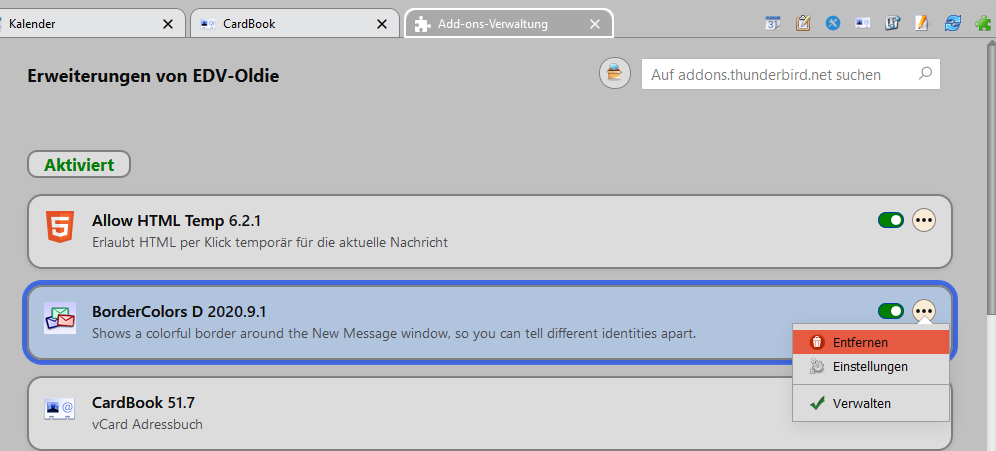Click the Aktiviert section label
Viewport: 996px width, 451px height.
tap(79, 165)
